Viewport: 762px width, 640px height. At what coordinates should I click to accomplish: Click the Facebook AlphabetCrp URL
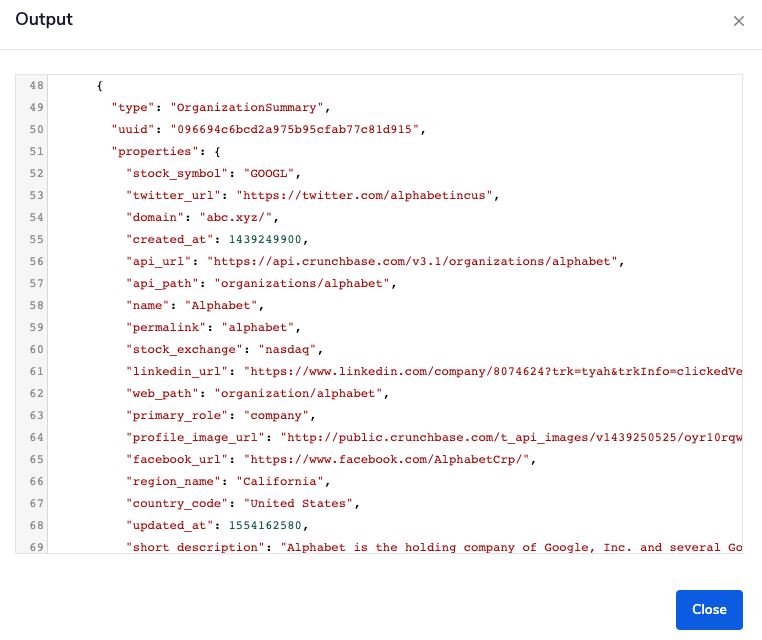pyautogui.click(x=385, y=460)
